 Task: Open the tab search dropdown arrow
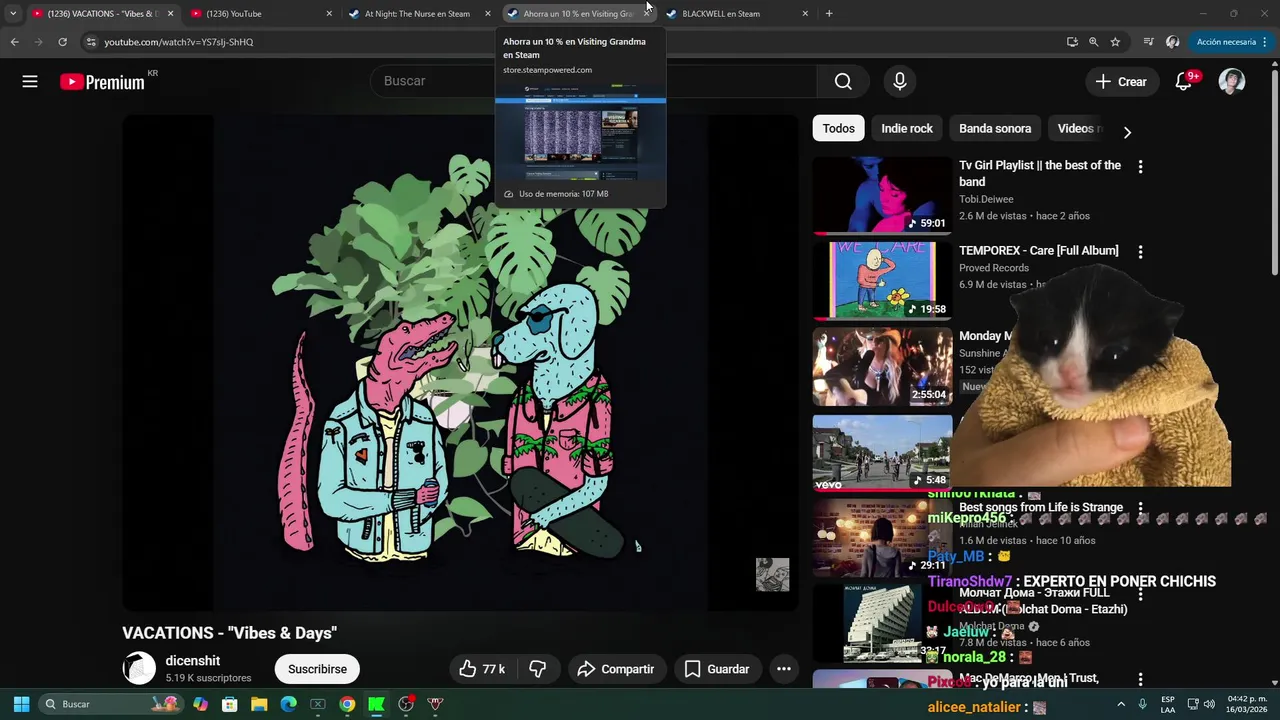click(13, 14)
